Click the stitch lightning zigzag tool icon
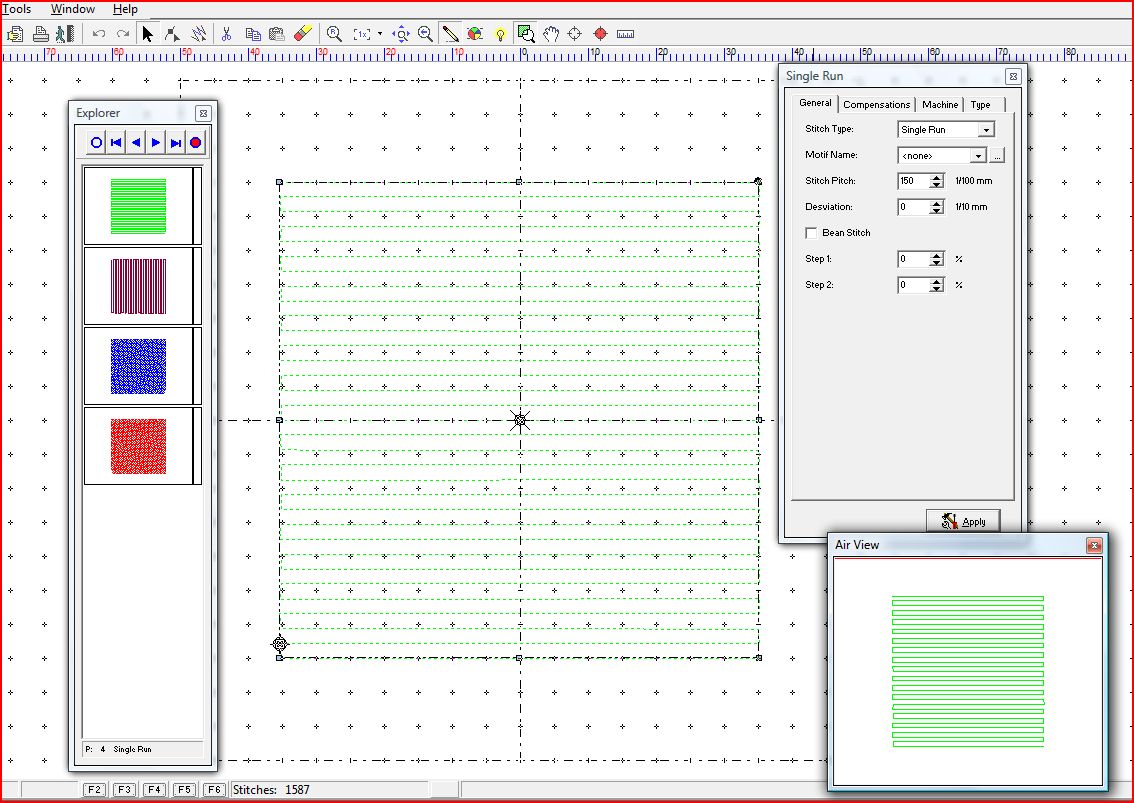1134x803 pixels. click(x=198, y=34)
